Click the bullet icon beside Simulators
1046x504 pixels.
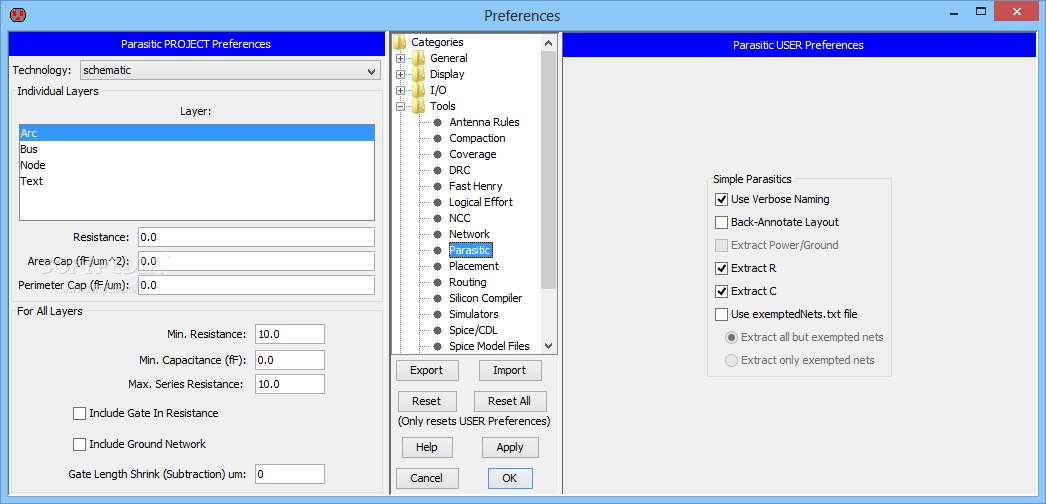[438, 314]
